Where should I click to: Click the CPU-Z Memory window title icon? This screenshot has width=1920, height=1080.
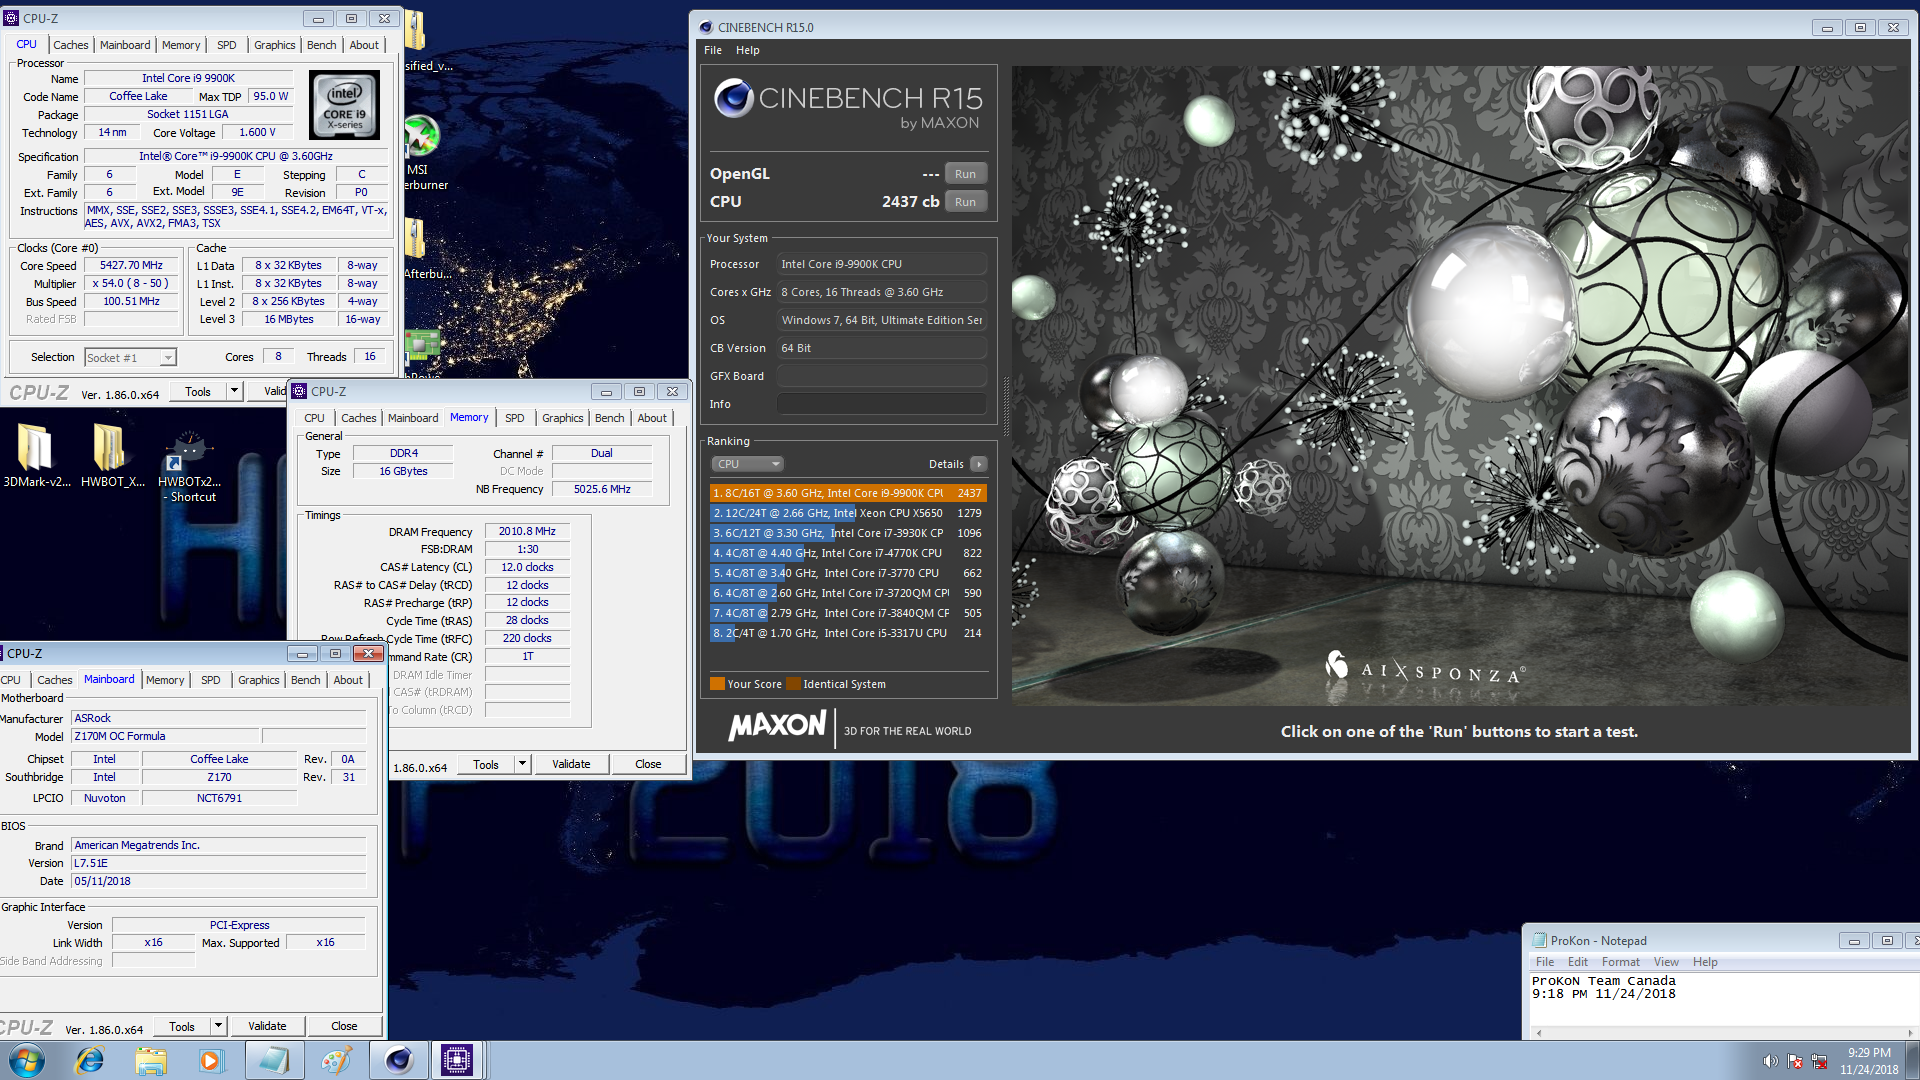299,391
